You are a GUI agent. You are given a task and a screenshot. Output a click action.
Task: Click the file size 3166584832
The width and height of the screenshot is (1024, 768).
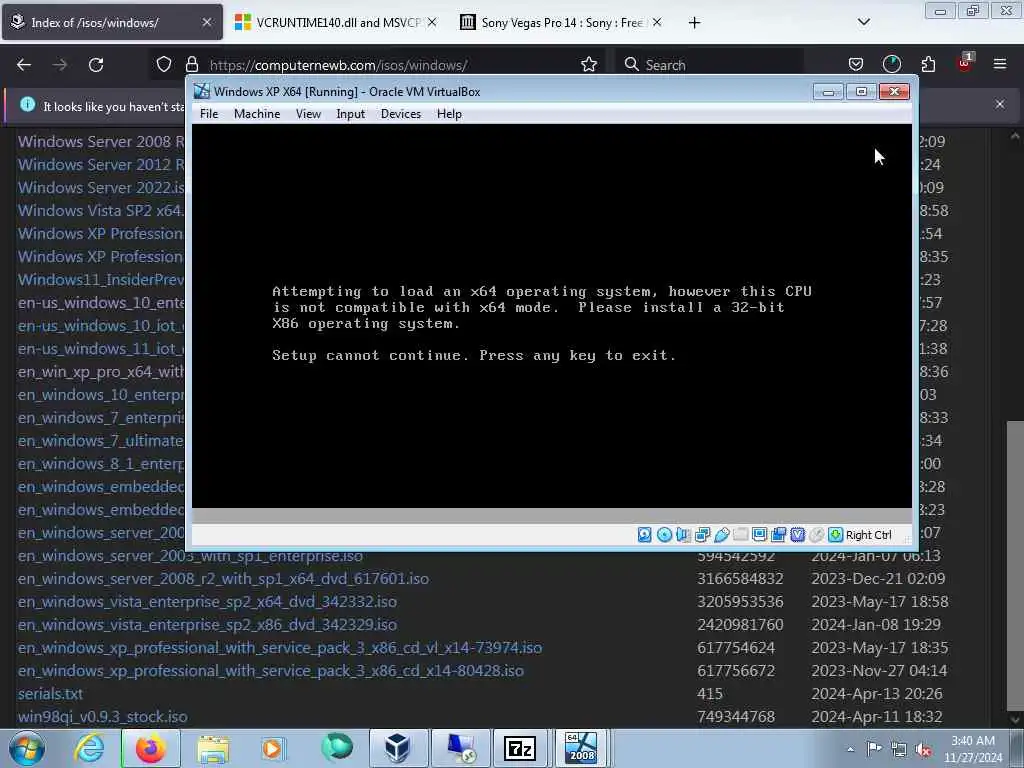[x=740, y=579]
